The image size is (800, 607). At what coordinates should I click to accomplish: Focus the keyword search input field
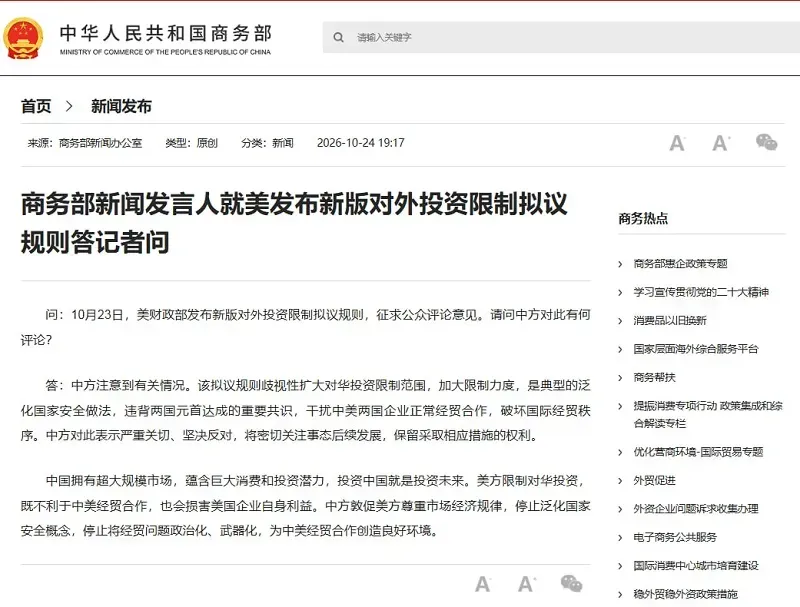(x=561, y=37)
